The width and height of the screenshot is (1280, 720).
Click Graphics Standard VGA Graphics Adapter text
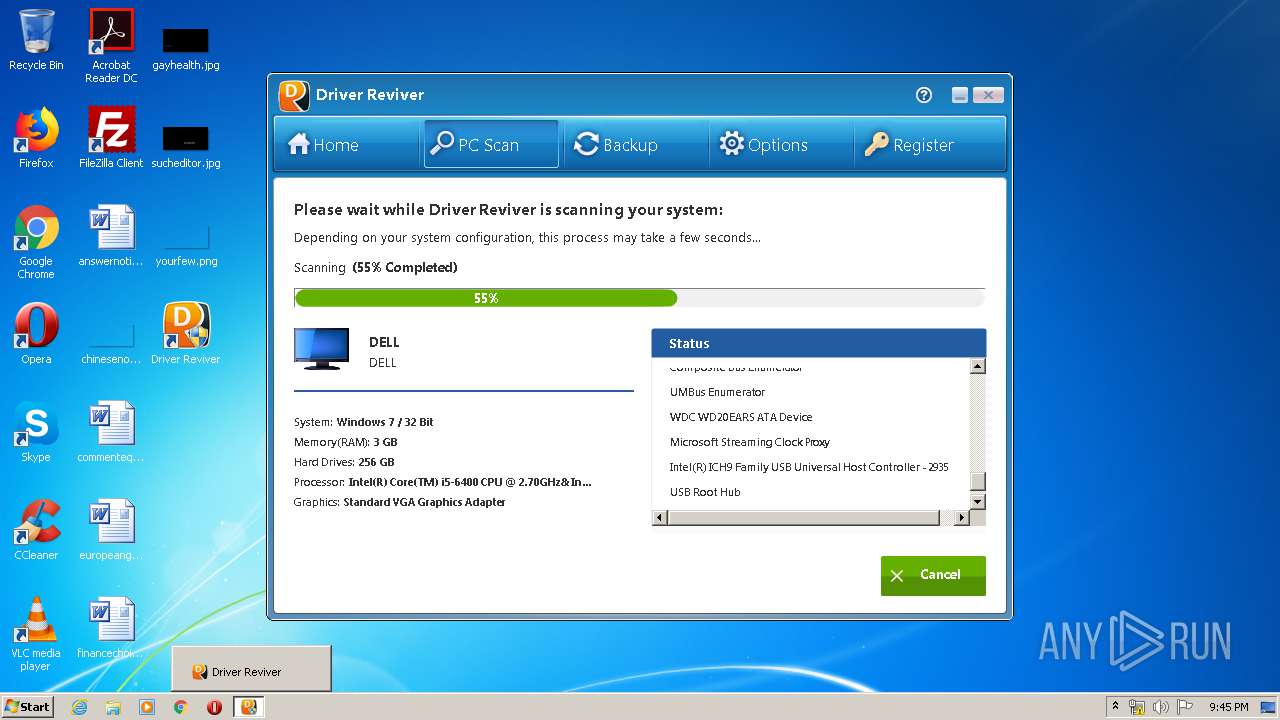(399, 502)
